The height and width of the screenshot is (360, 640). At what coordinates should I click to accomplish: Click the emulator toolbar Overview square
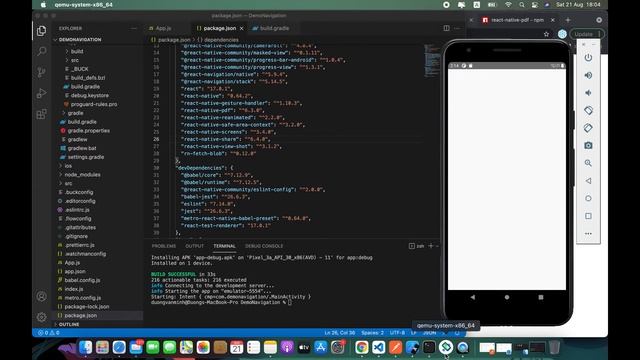(x=588, y=216)
